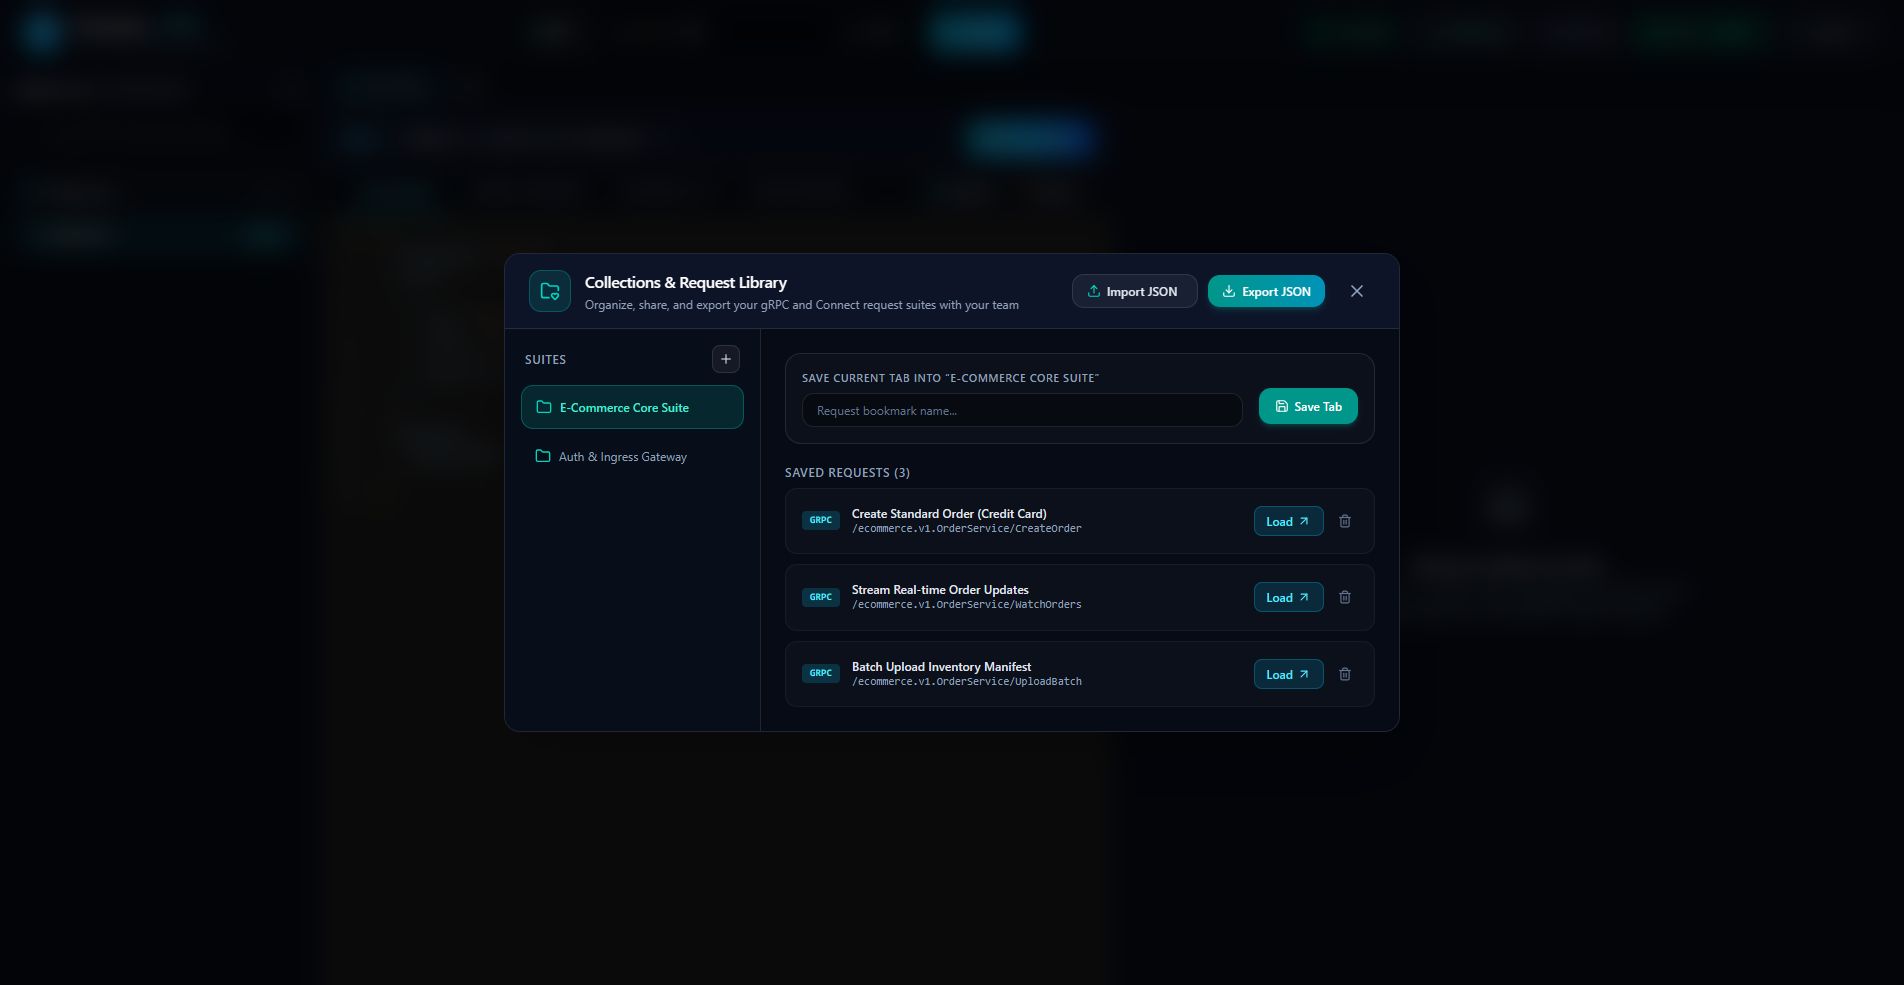Delete the Create Standard Order request

pos(1345,521)
